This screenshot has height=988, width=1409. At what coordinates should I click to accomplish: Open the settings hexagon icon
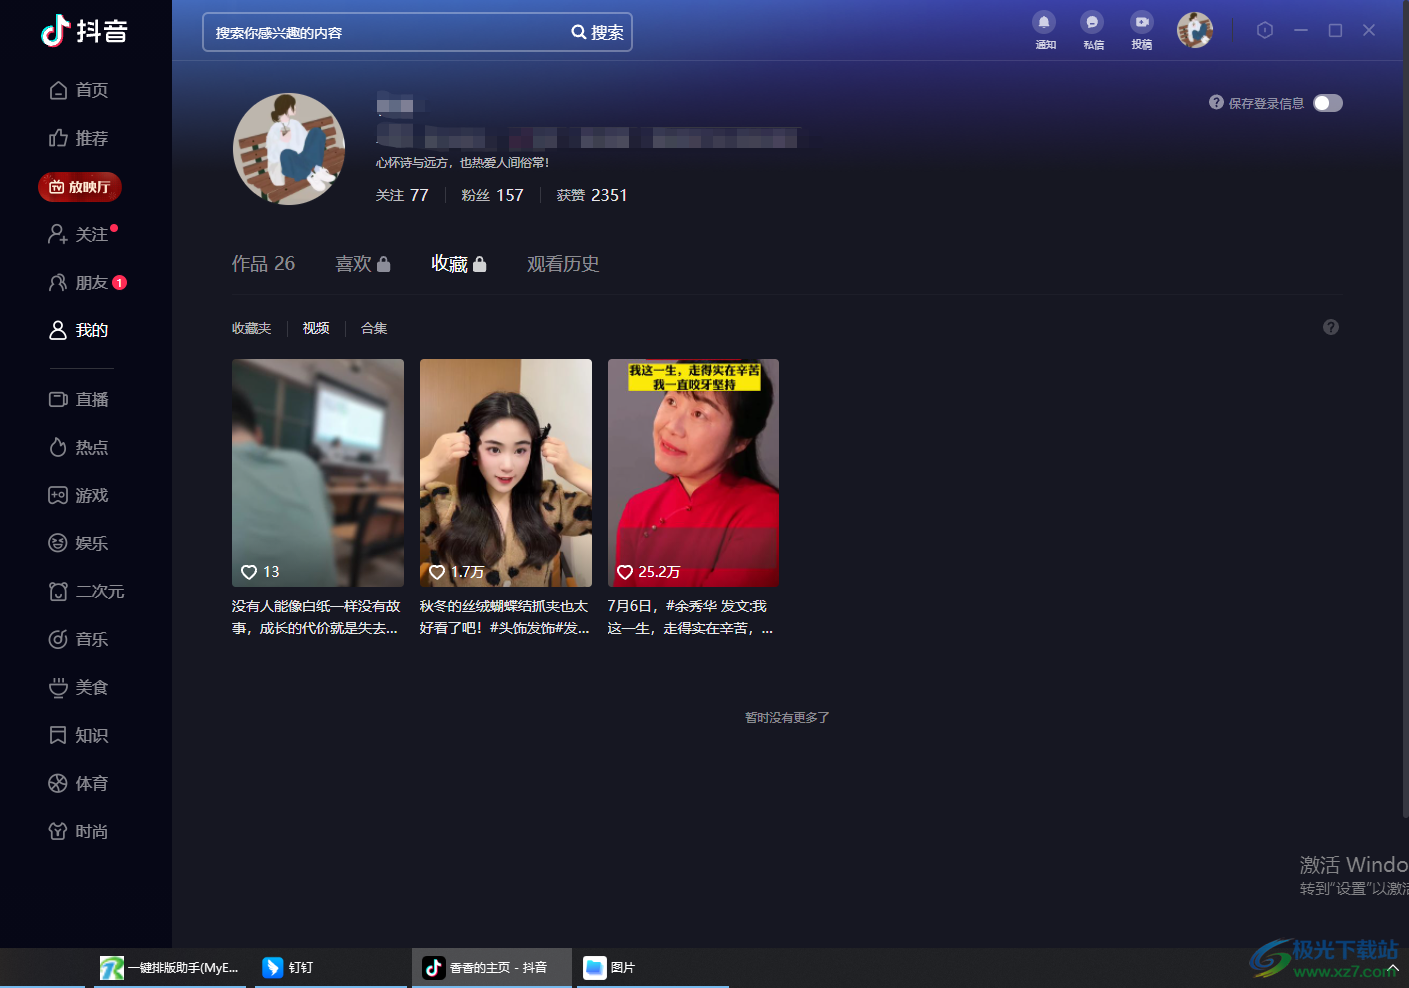coord(1264,30)
